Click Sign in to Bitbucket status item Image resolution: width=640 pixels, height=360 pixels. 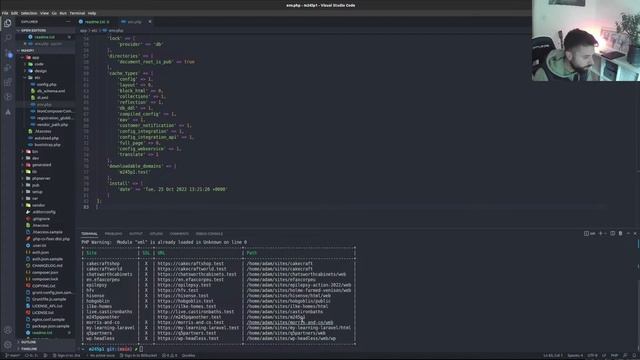click(x=138, y=356)
